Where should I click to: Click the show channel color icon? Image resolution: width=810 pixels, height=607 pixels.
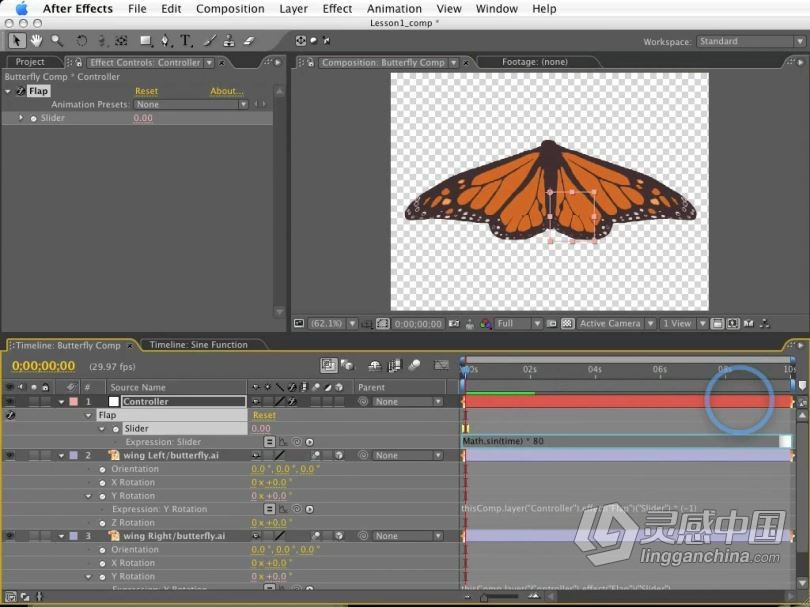485,324
